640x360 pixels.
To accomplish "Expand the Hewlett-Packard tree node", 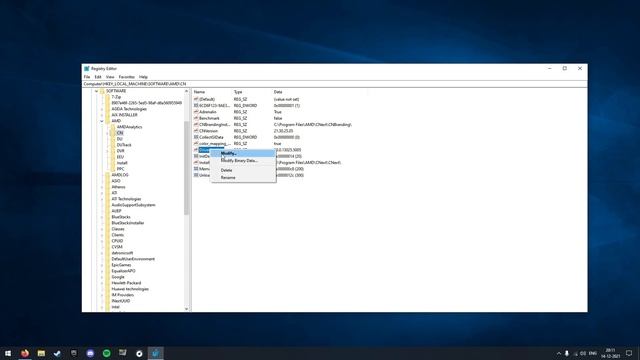I will [x=102, y=283].
